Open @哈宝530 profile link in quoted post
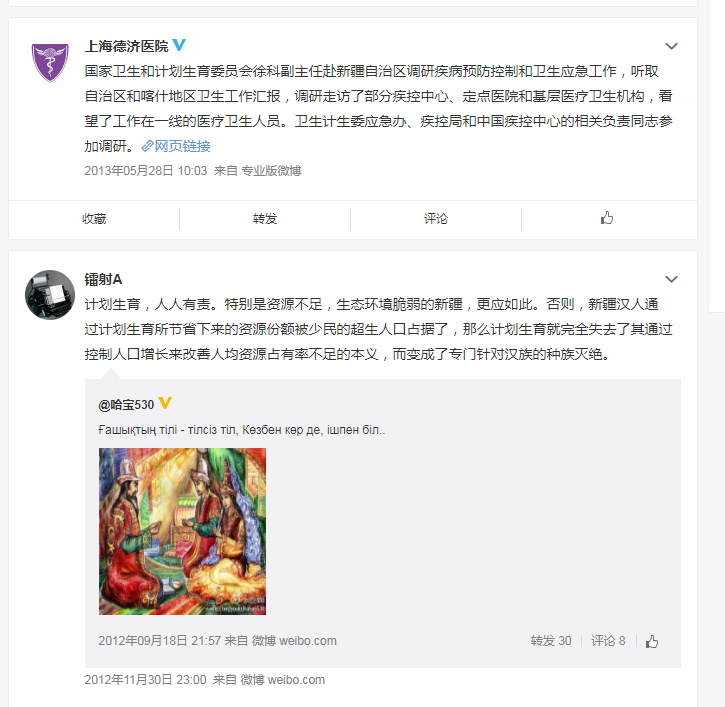This screenshot has width=725, height=707. (x=126, y=405)
